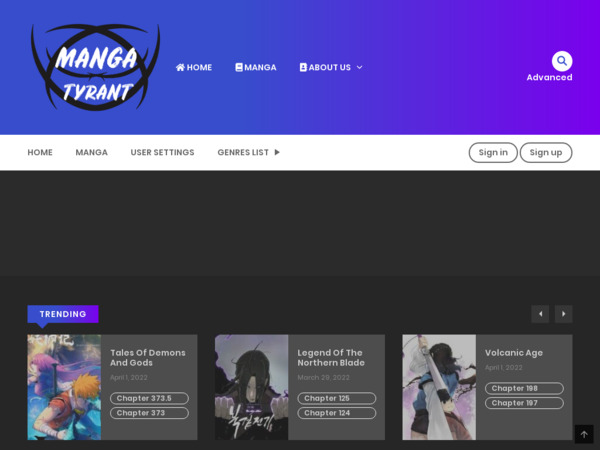Click the back-to-top arrow button

[584, 434]
